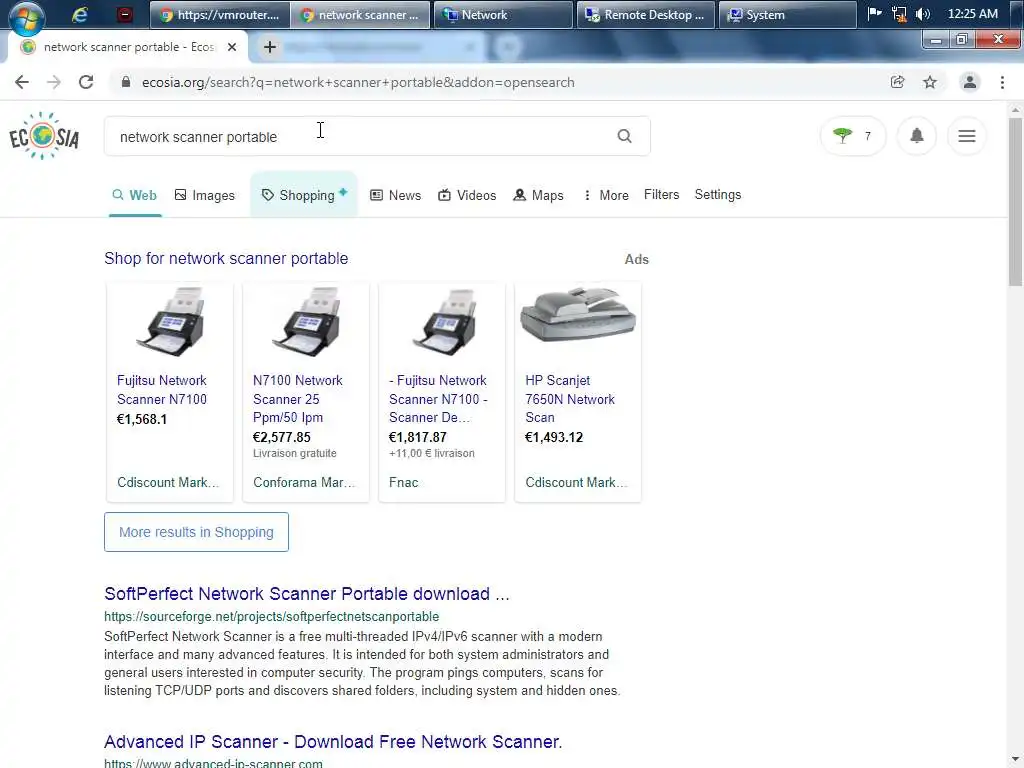
Task: Share this page icon in address bar
Action: pos(897,82)
